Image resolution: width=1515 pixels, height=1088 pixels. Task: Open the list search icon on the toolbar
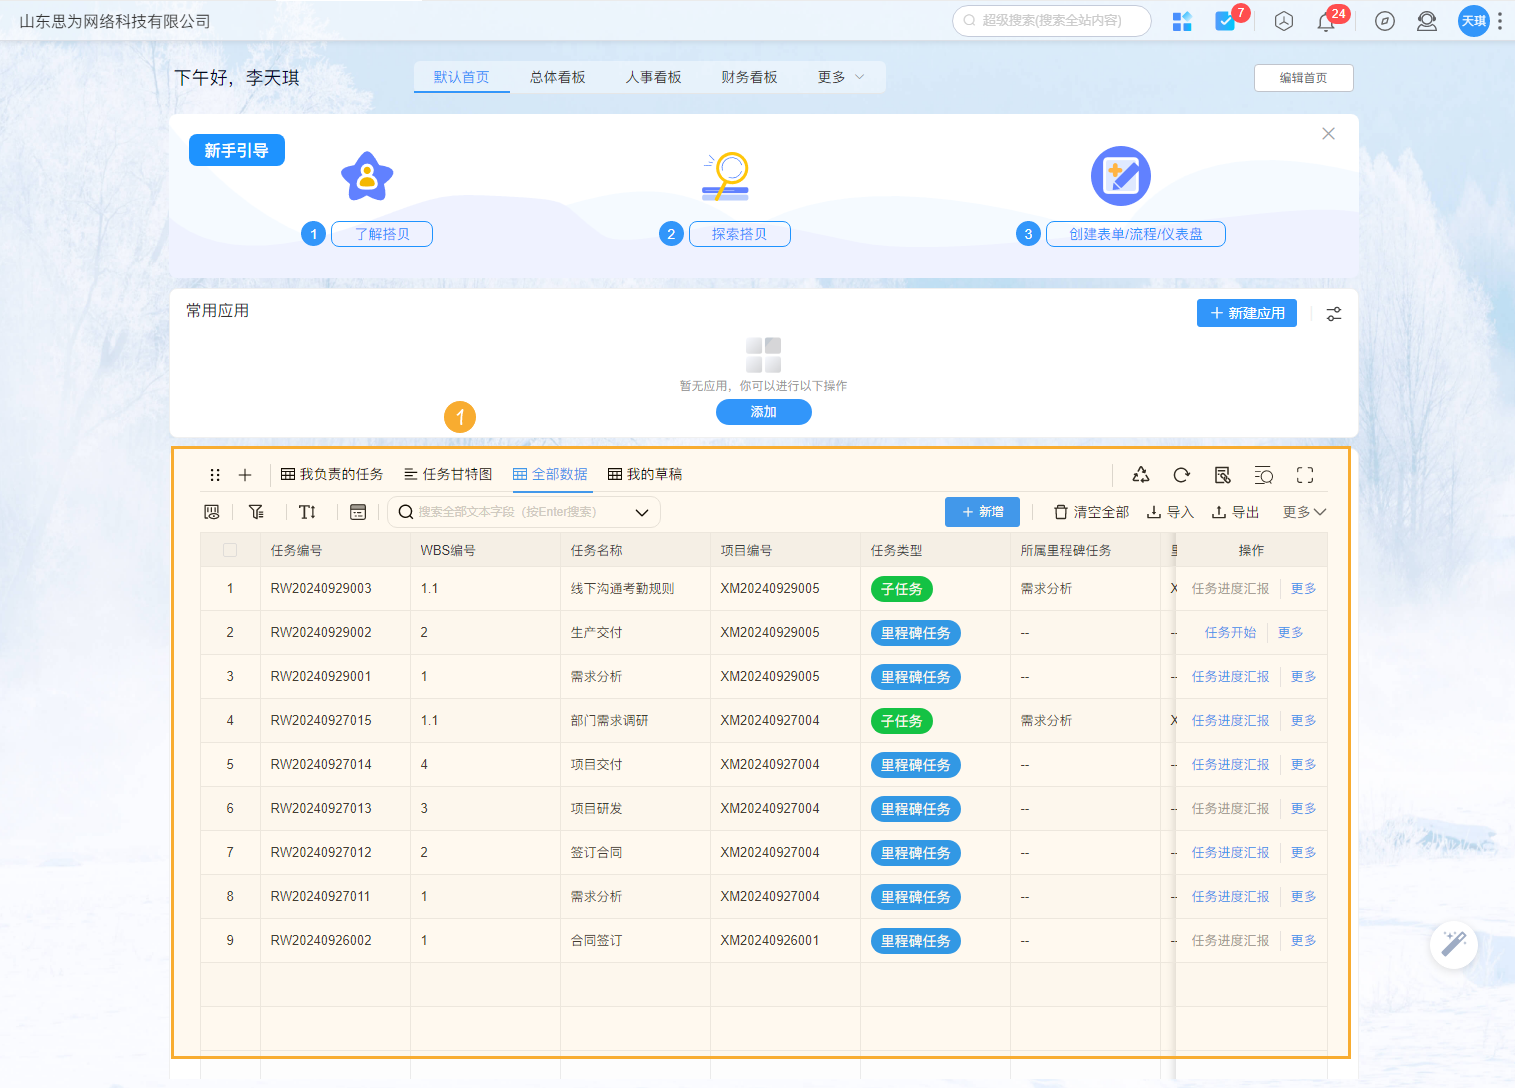click(x=1263, y=475)
